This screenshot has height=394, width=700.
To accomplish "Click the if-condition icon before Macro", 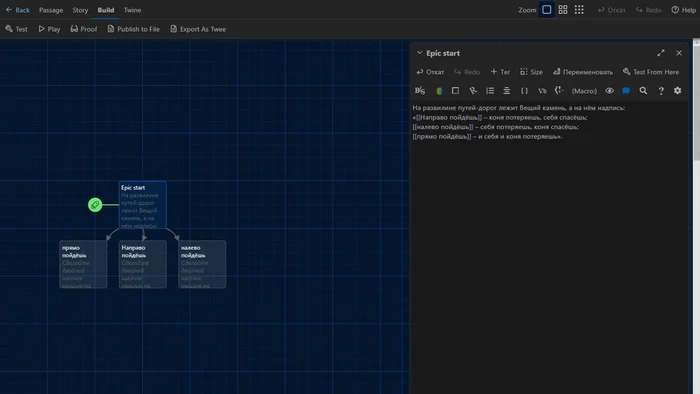I will 559,91.
